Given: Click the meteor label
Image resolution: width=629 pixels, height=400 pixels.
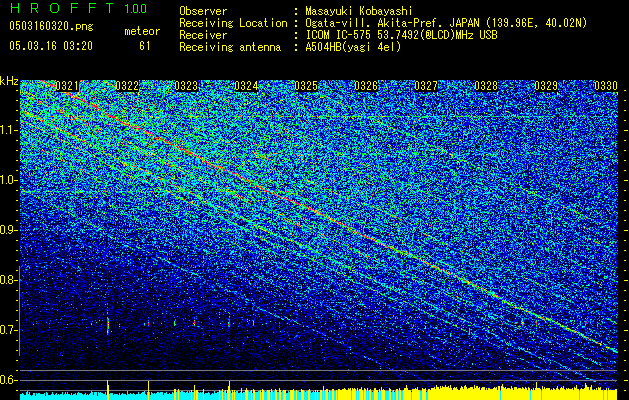Looking at the screenshot, I should click(x=142, y=31).
